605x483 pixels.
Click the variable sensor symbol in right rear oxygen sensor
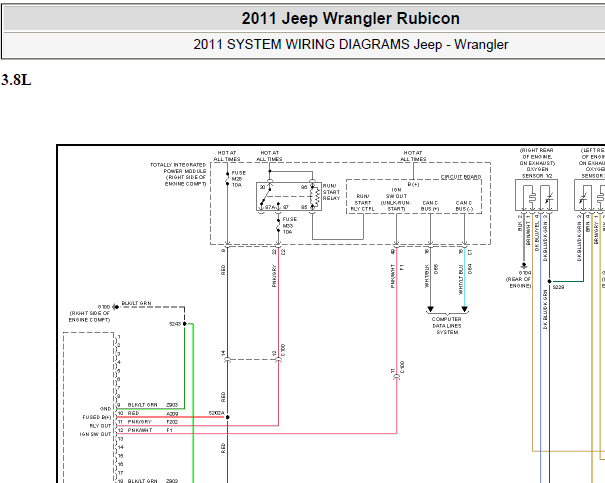(x=549, y=198)
